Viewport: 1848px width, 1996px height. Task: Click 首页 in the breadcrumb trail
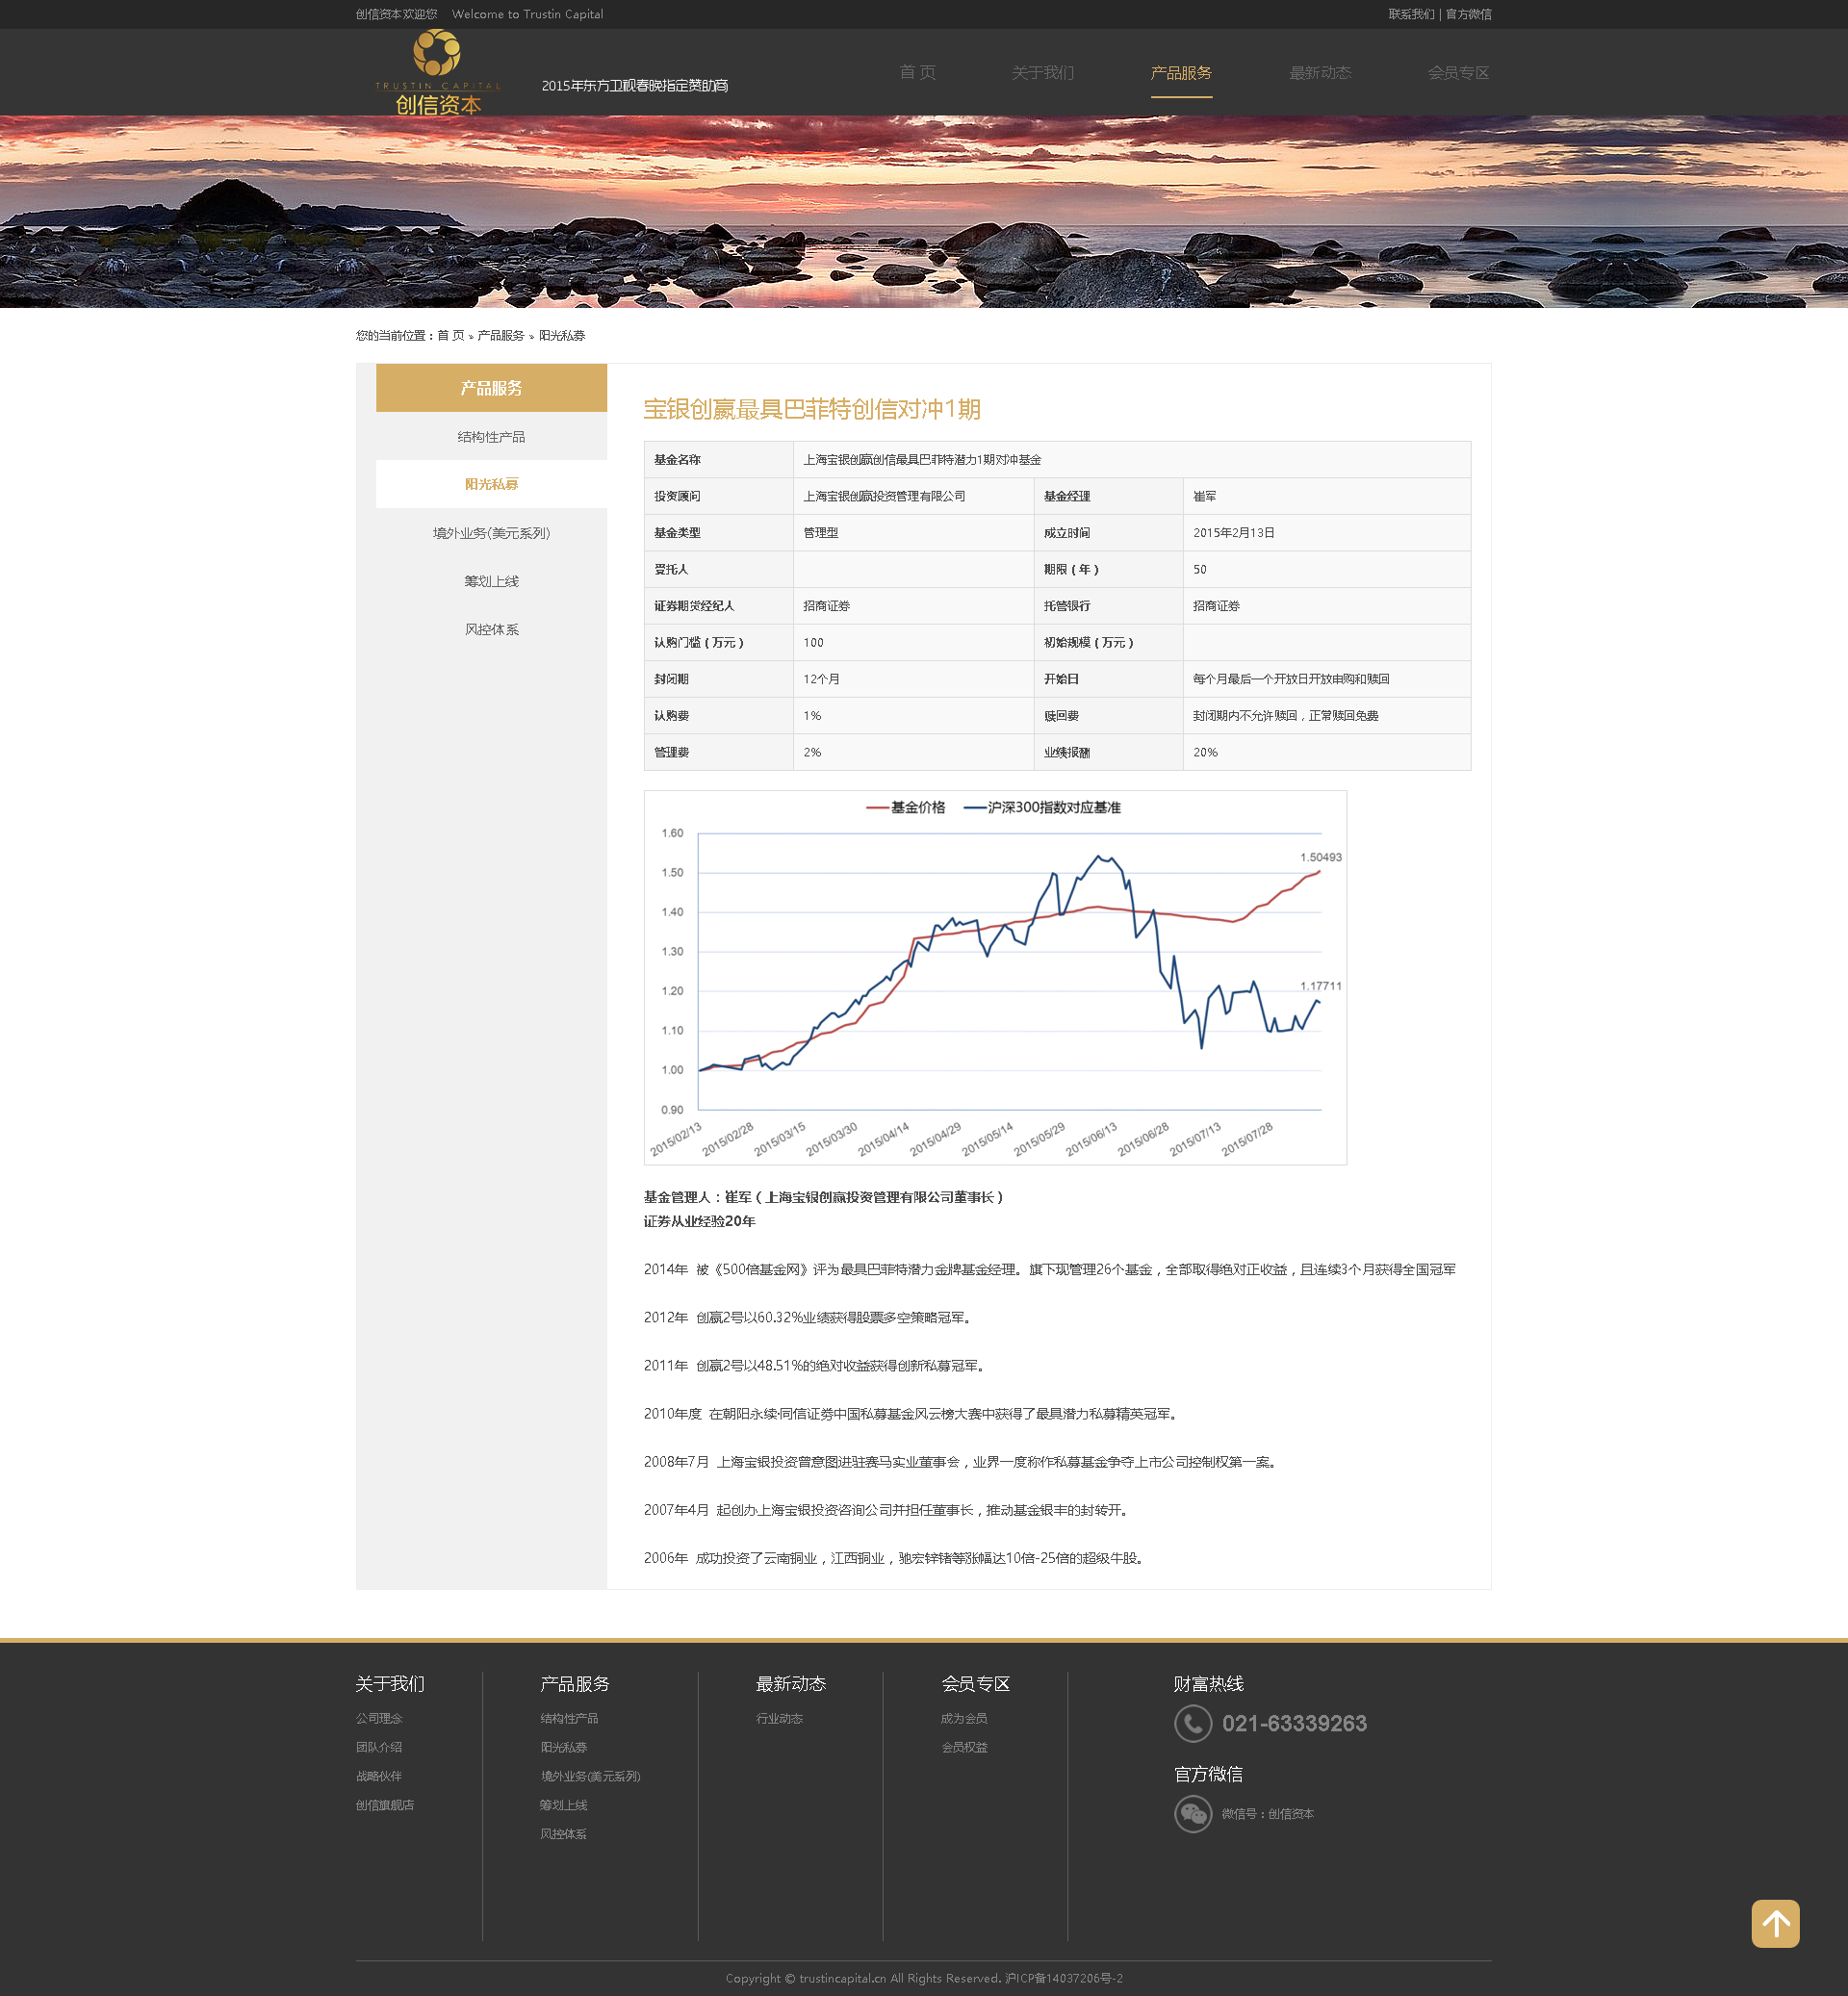tap(450, 336)
